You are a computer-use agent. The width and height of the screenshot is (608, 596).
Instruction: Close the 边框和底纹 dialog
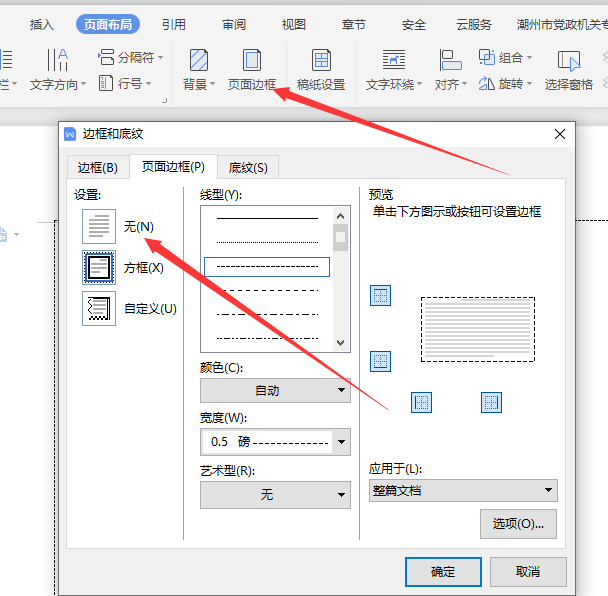pos(560,134)
